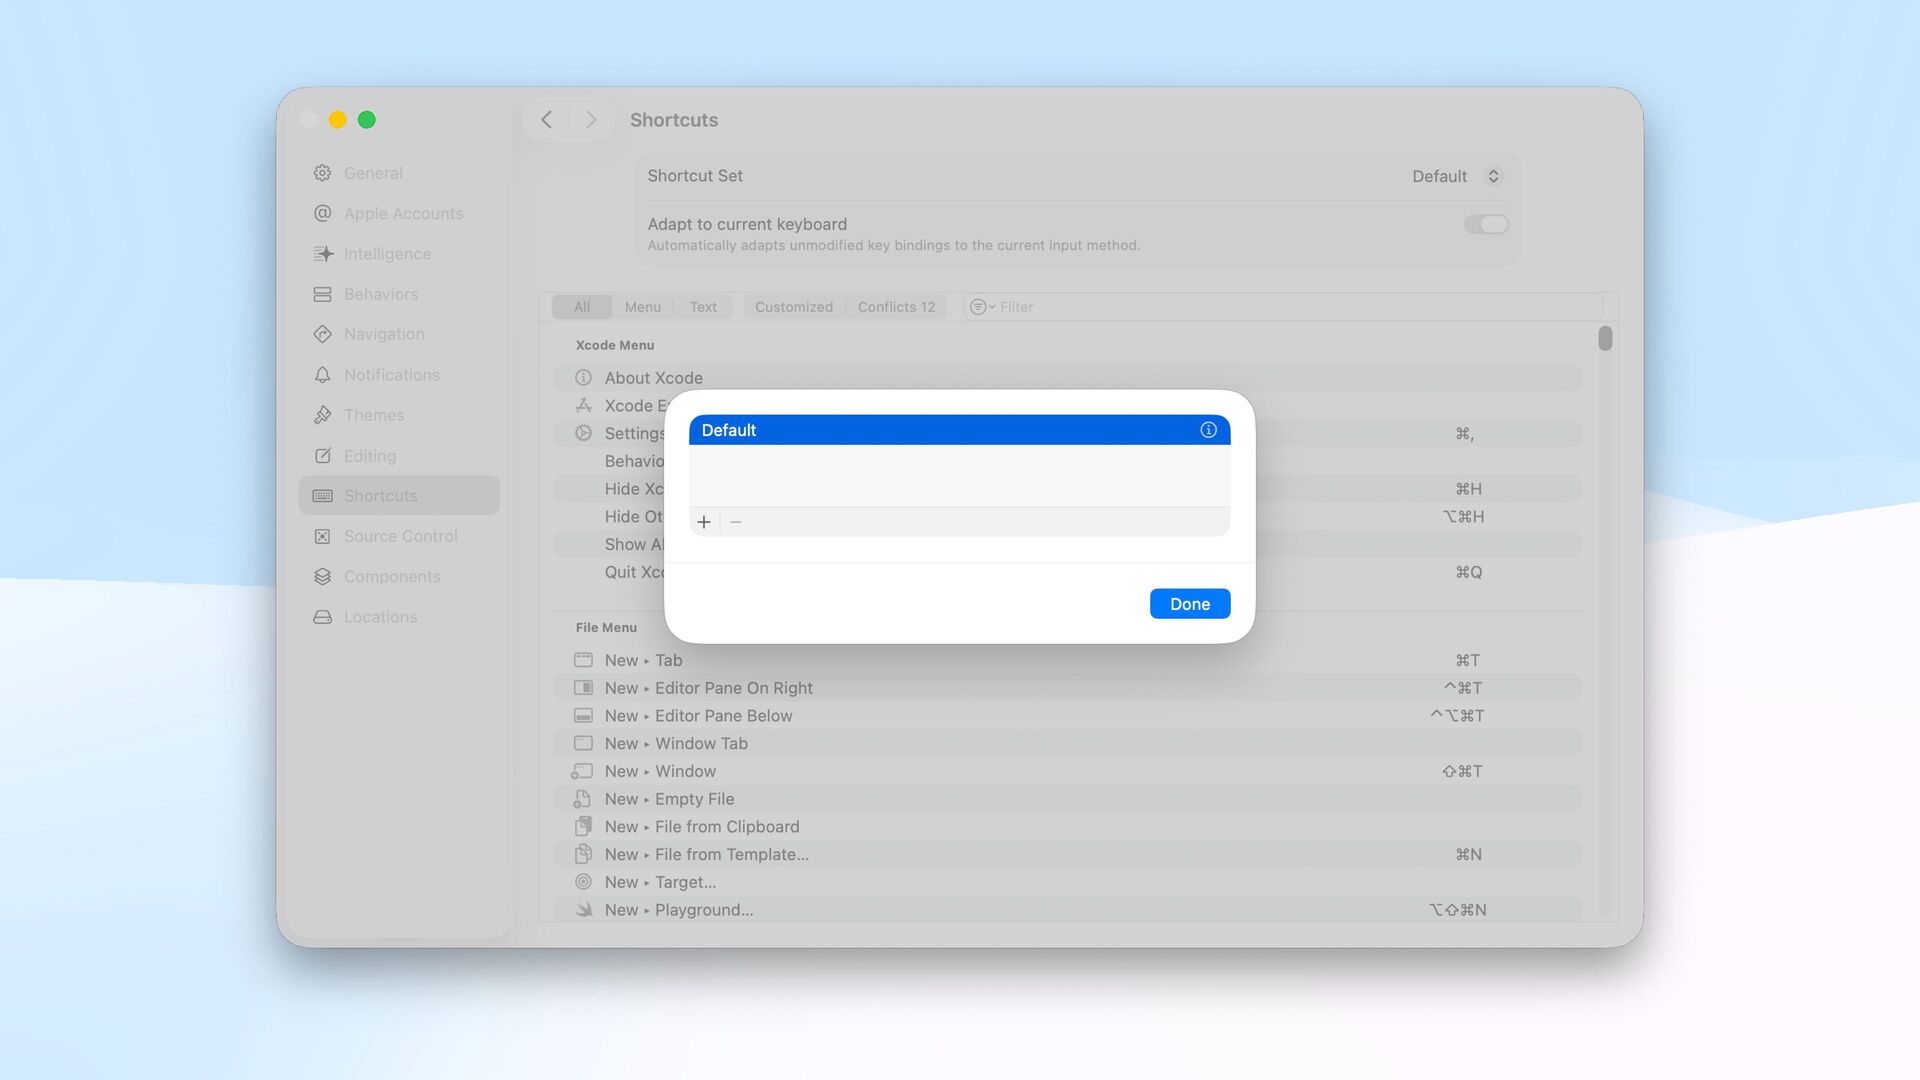The width and height of the screenshot is (1920, 1080).
Task: Click the filter options icon
Action: (x=981, y=307)
